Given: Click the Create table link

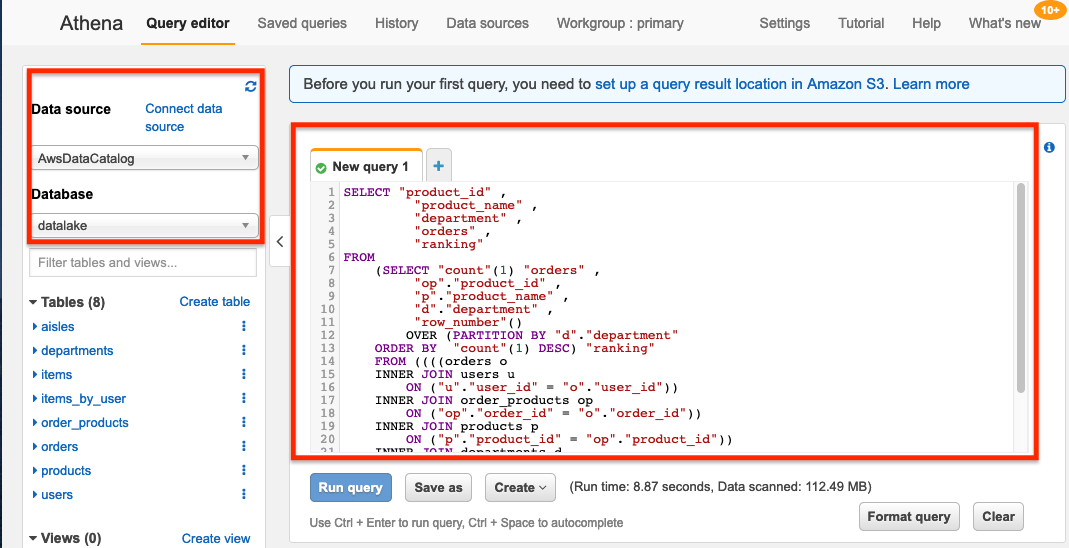Looking at the screenshot, I should pos(215,301).
